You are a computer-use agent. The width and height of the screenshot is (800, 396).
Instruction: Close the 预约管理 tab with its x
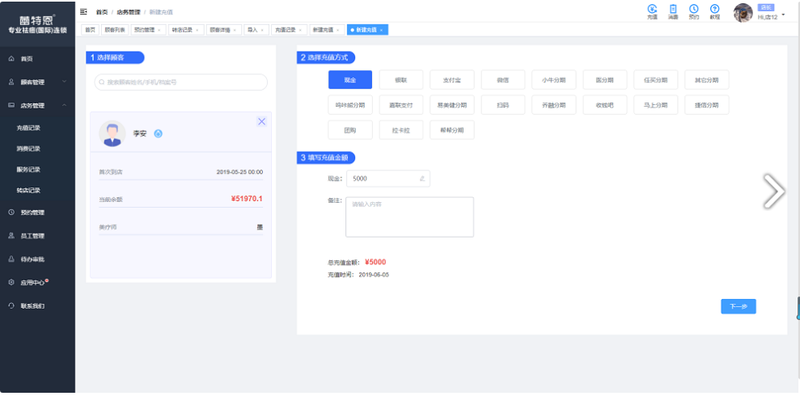(159, 30)
